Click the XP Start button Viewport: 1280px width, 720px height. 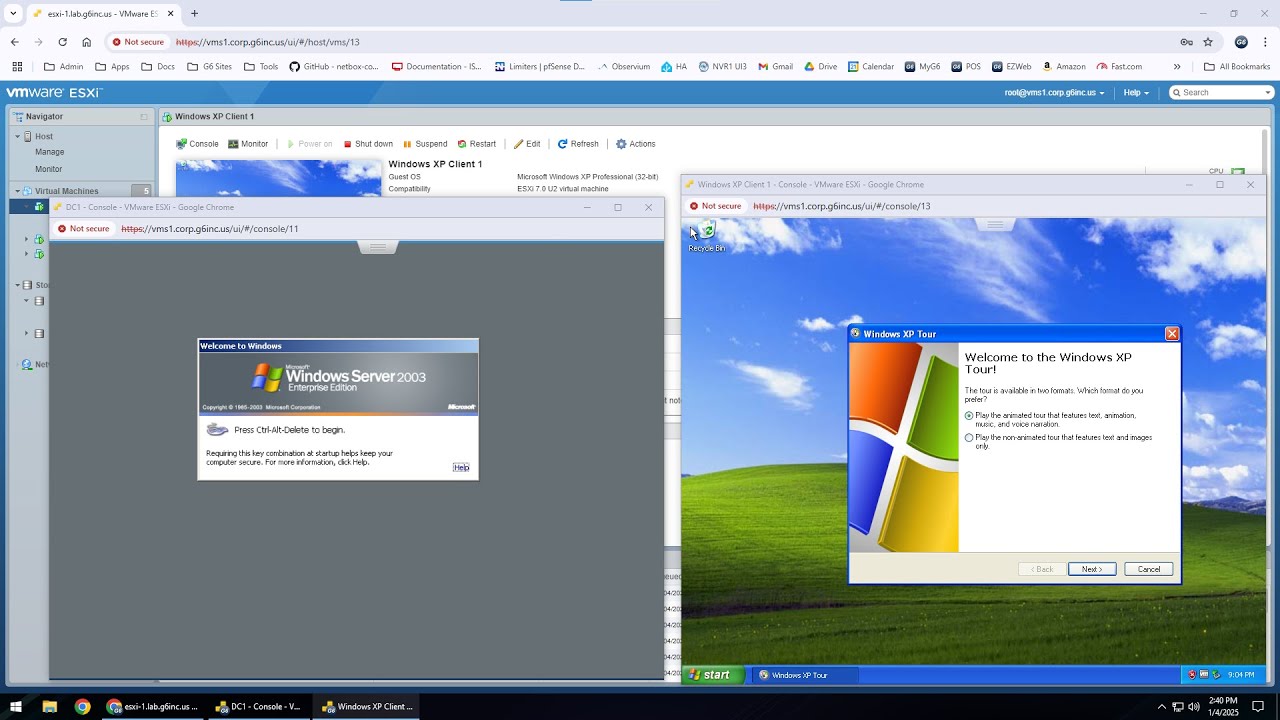713,675
